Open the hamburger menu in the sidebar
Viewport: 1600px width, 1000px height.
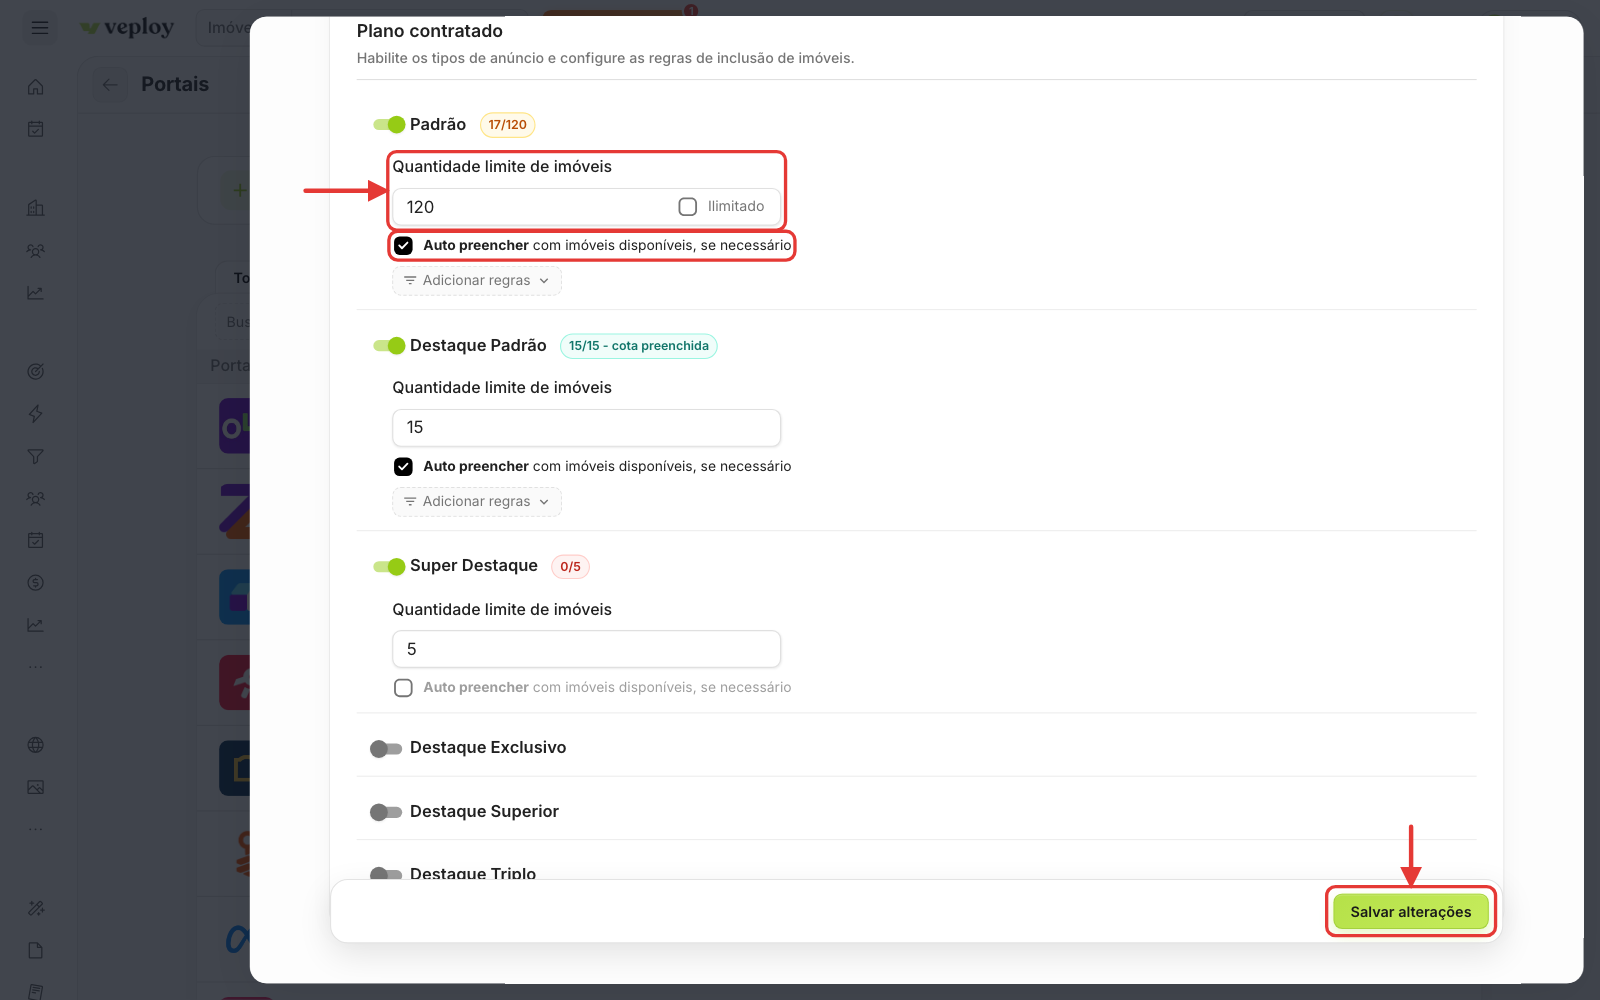point(40,28)
